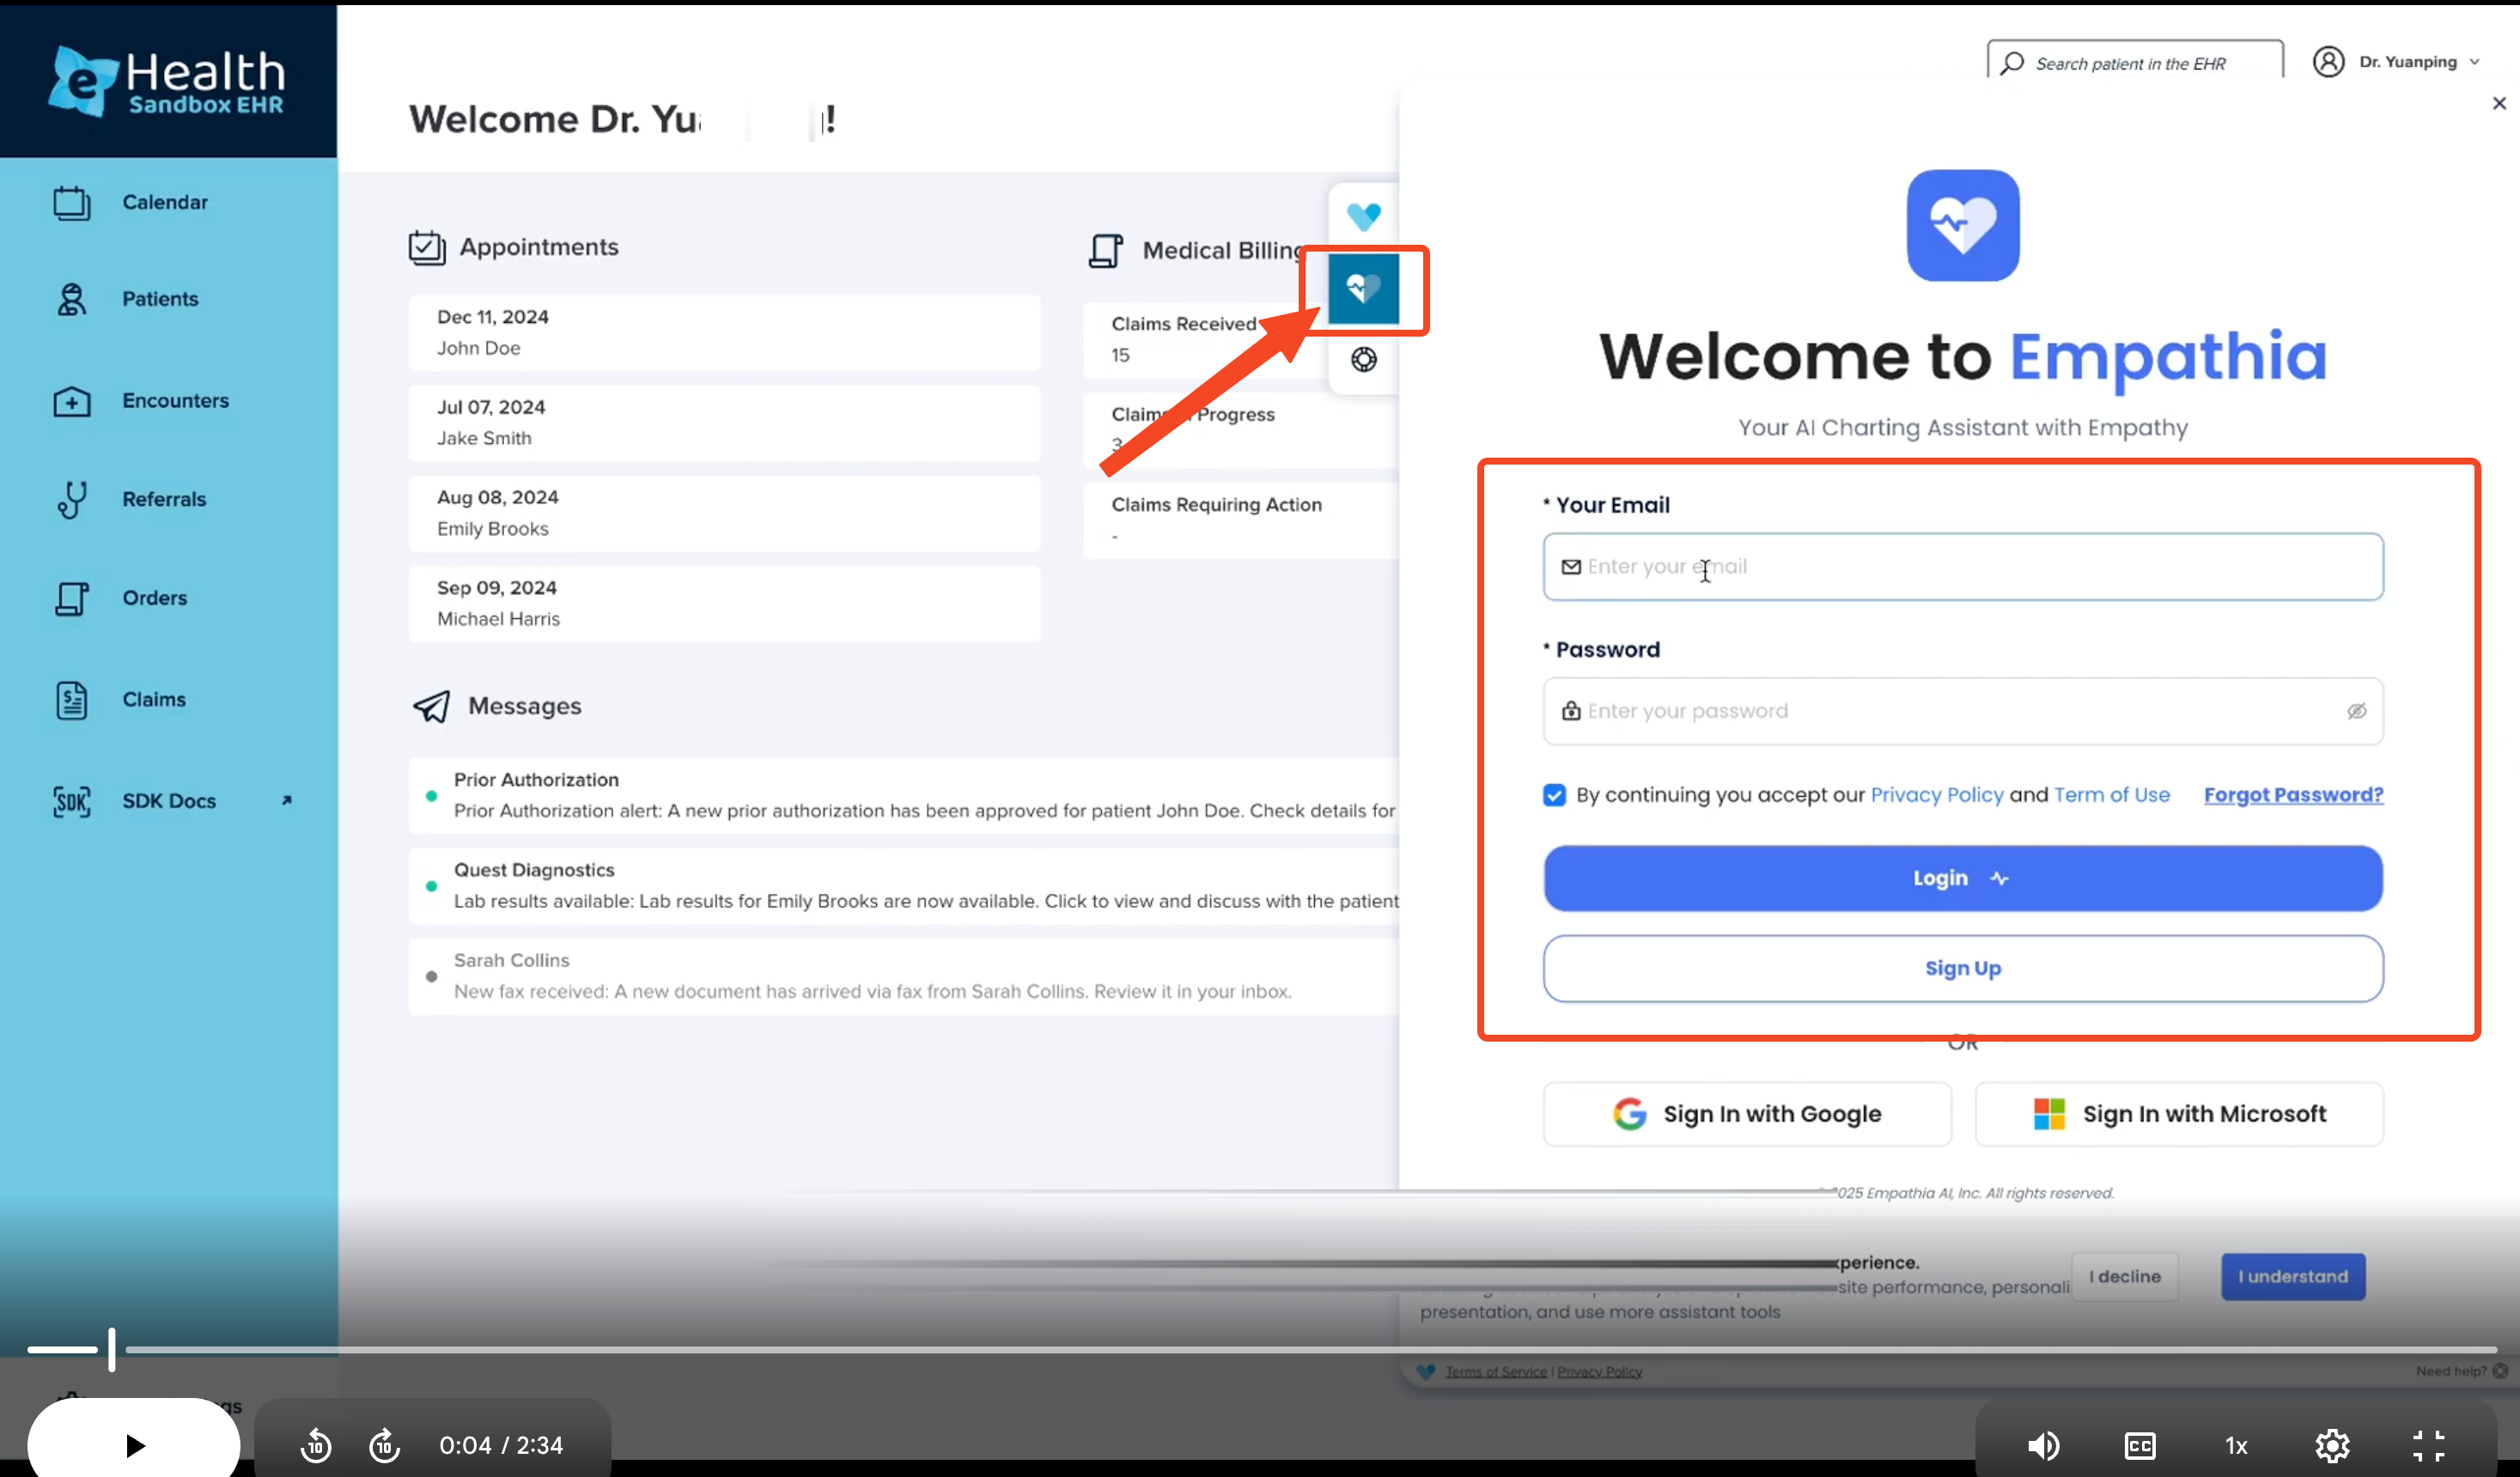
Task: Turn on closed captions
Action: click(2140, 1445)
